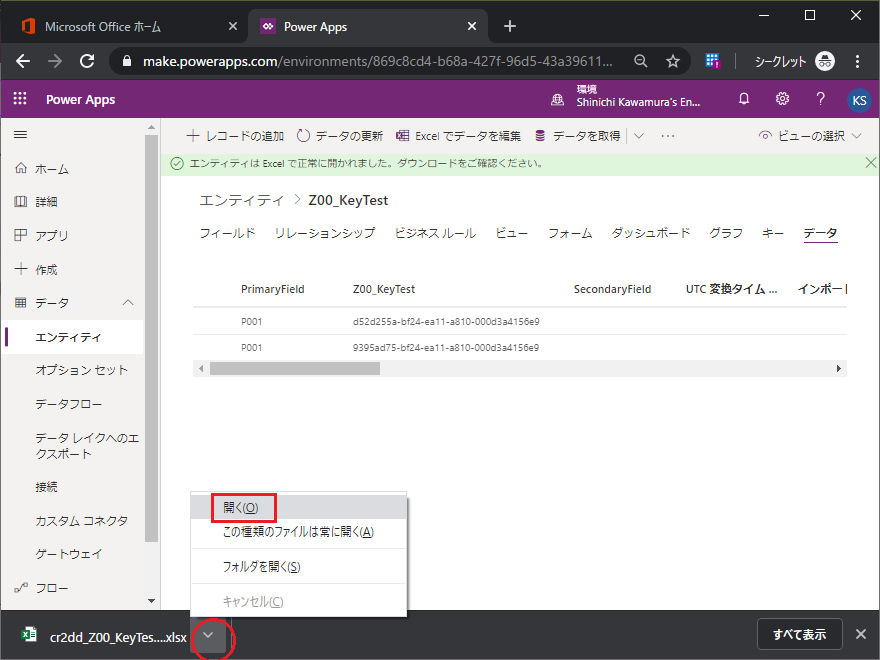This screenshot has width=880, height=660.
Task: Bookmark this page with the star icon
Action: tap(673, 61)
